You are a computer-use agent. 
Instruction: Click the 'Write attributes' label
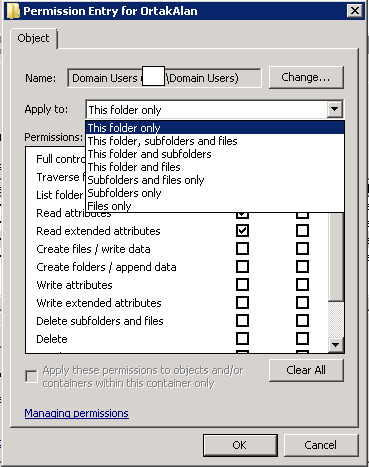point(74,285)
